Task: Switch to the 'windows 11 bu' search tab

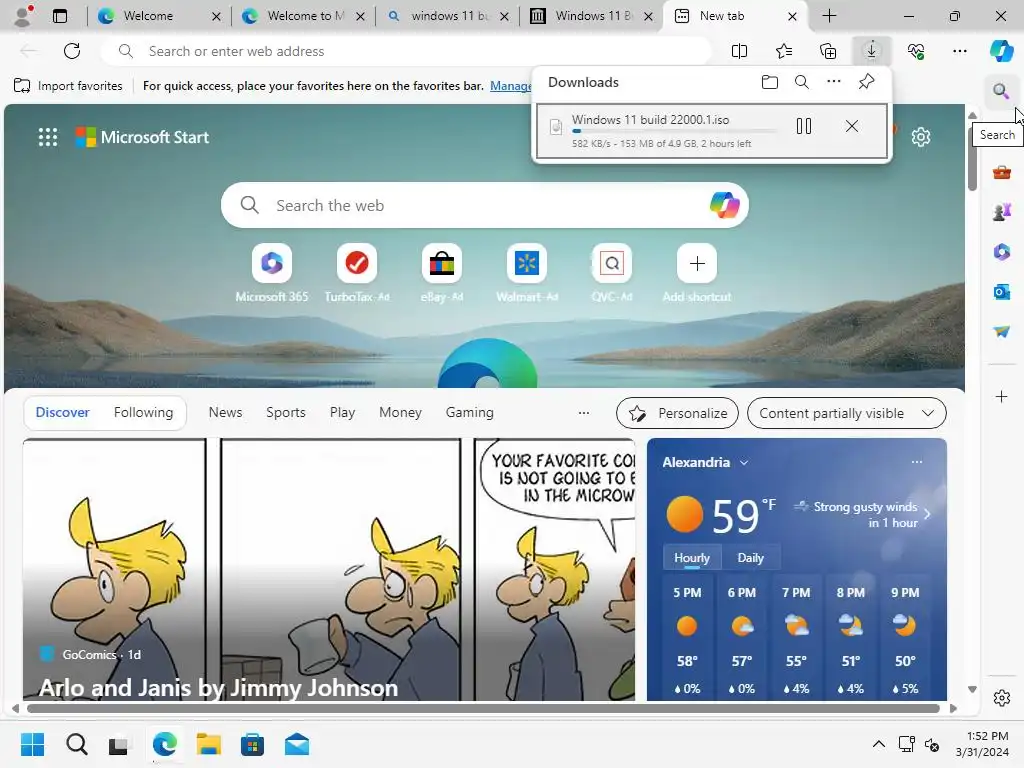Action: 449,16
